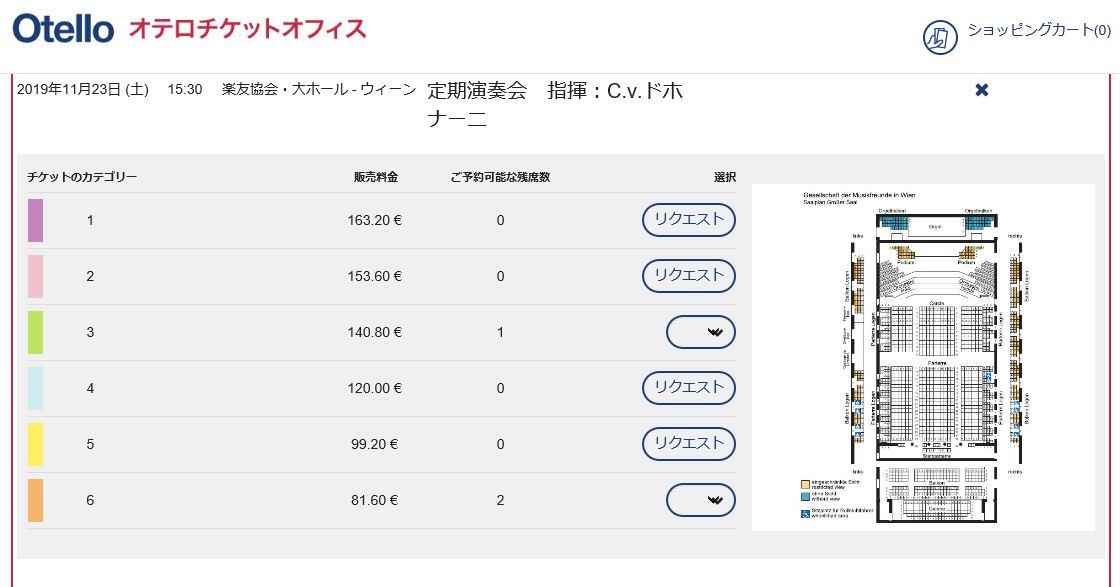Click the green category 3 color swatch
The image size is (1120, 587).
(x=36, y=333)
